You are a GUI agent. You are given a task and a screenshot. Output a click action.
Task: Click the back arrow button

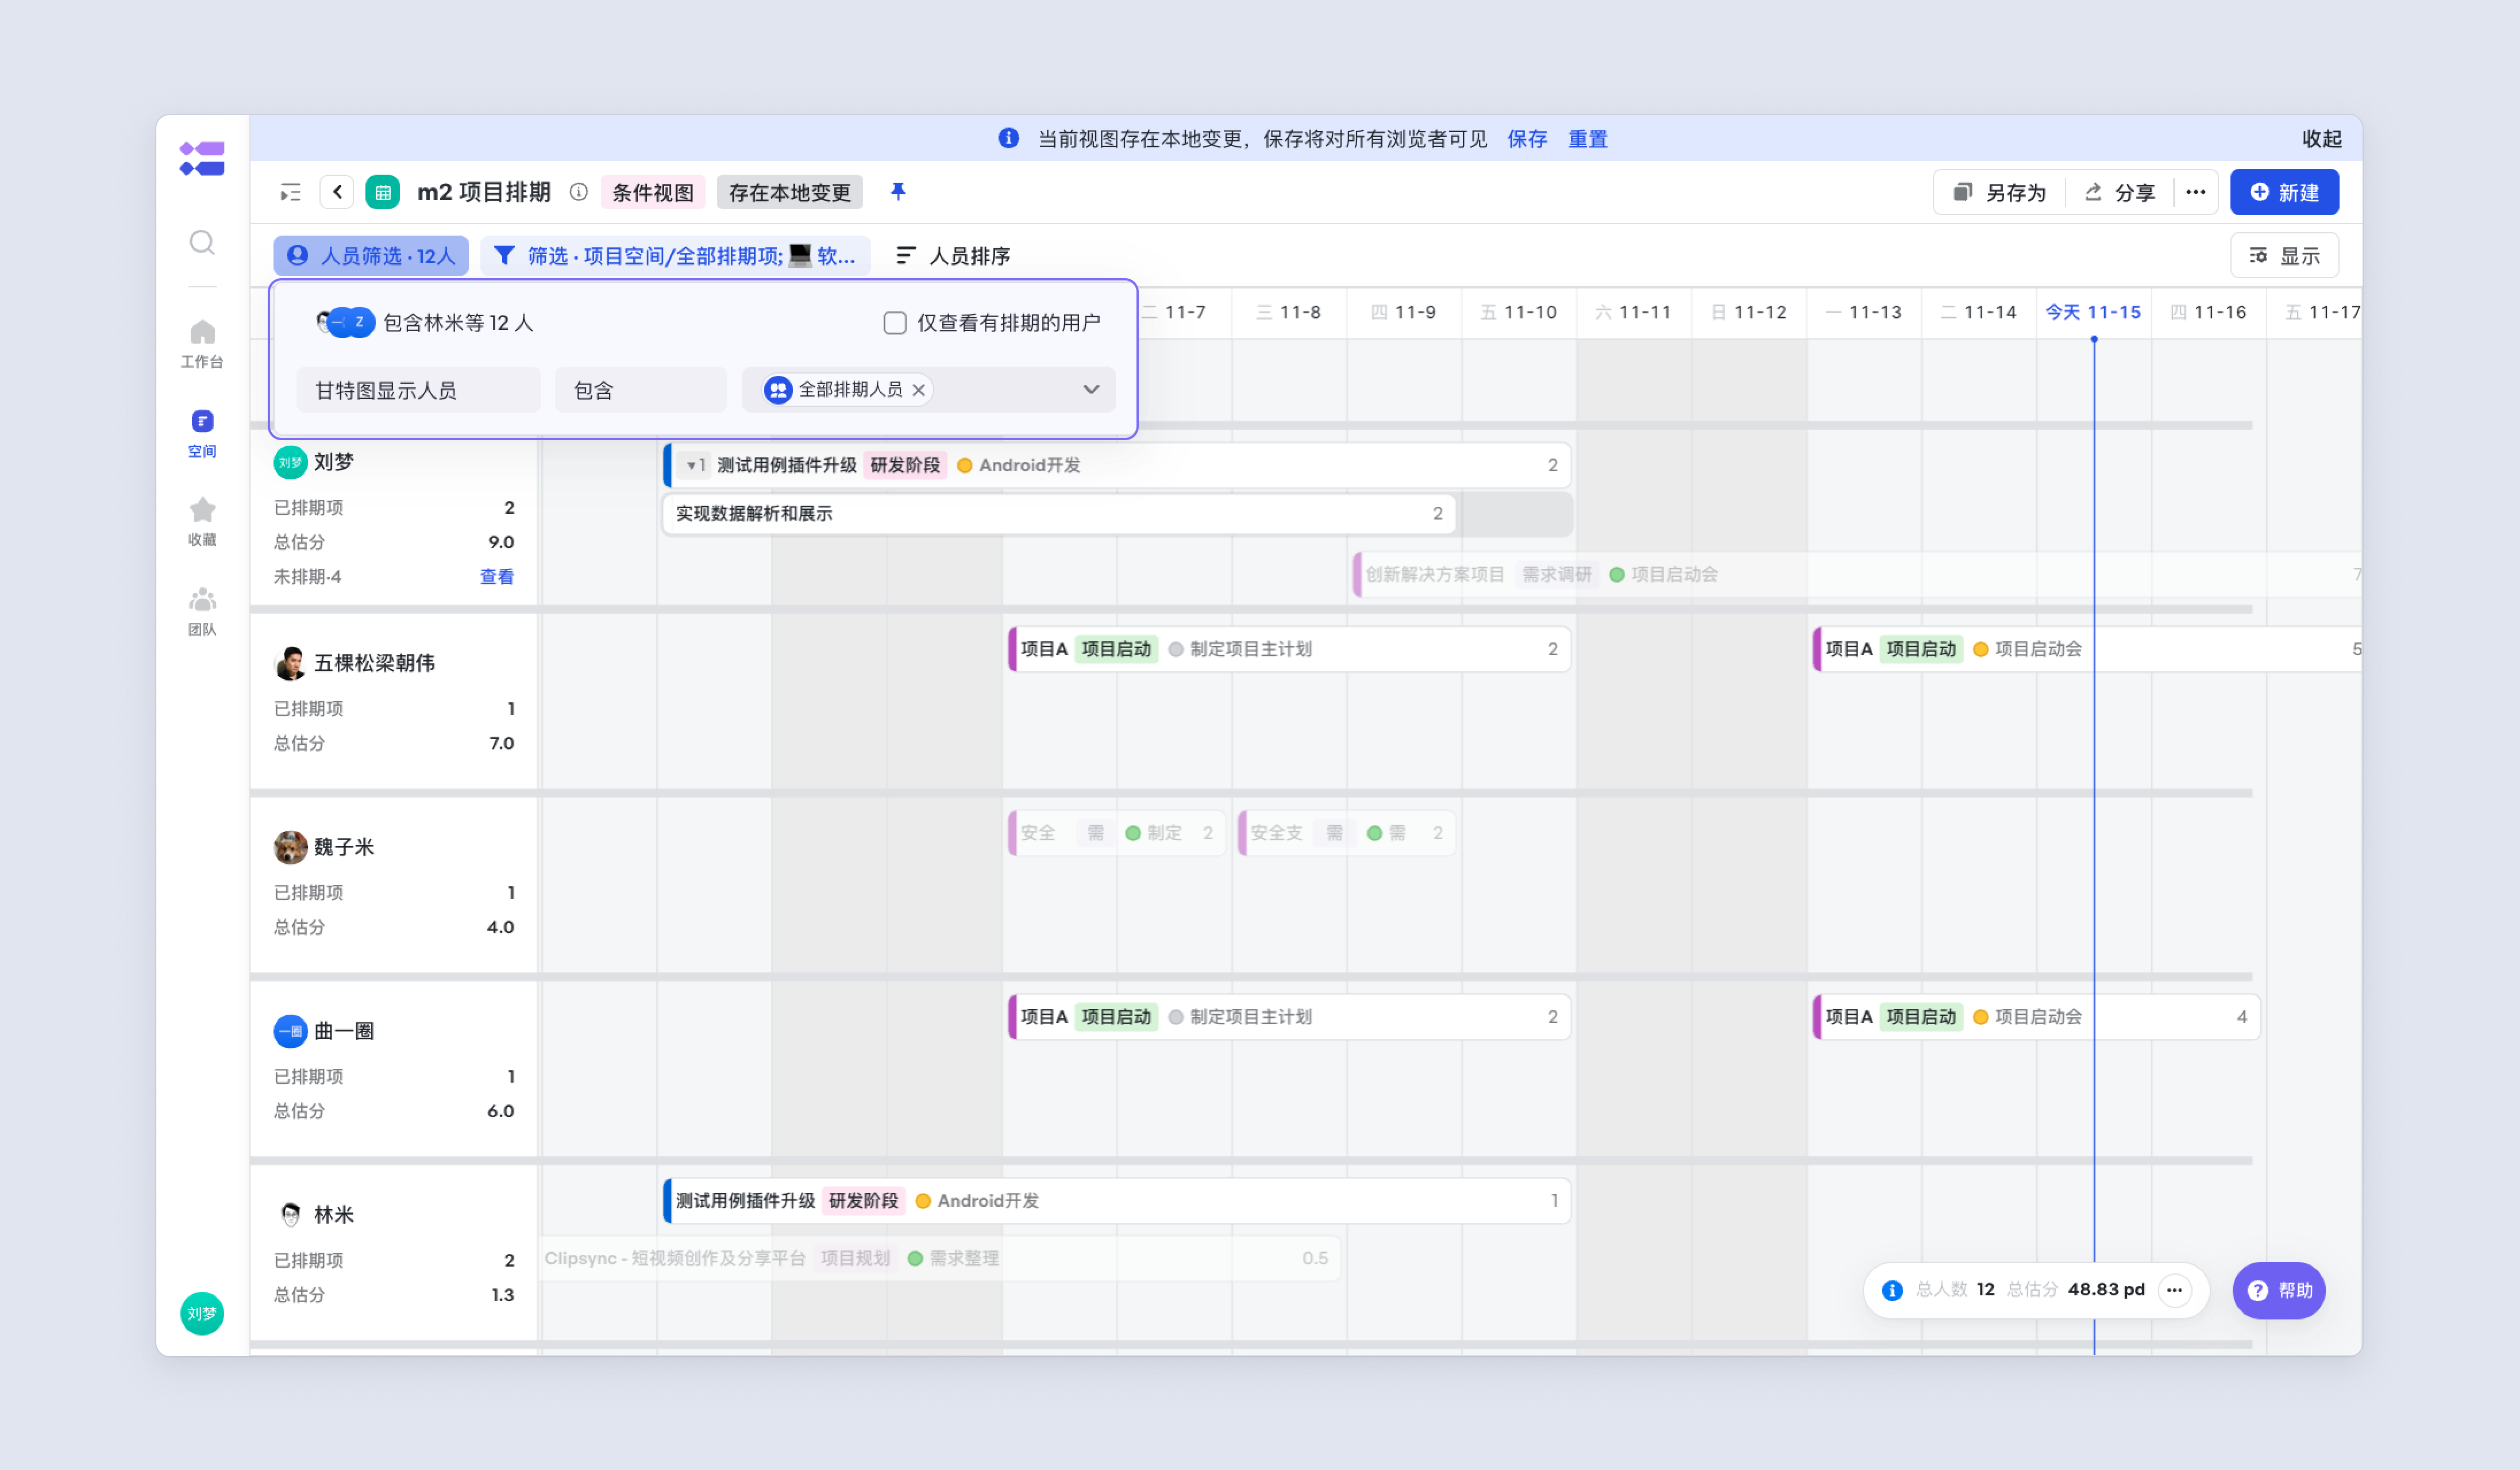point(337,192)
